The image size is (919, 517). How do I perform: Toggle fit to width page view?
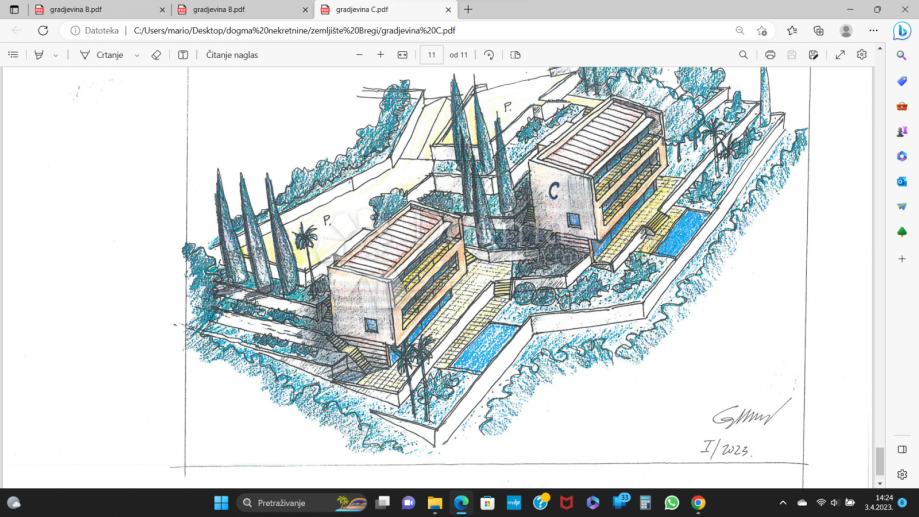click(x=403, y=55)
